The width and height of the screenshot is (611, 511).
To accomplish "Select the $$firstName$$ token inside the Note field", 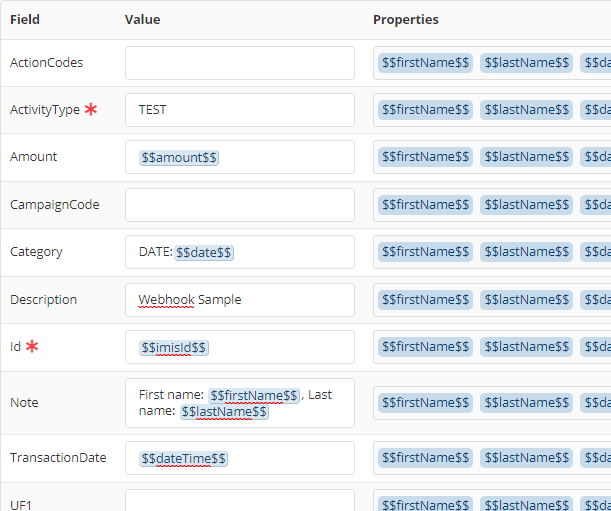I will [x=254, y=395].
